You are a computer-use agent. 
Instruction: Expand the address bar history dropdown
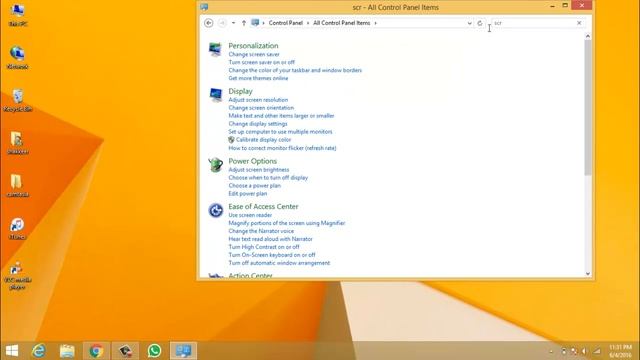(469, 23)
